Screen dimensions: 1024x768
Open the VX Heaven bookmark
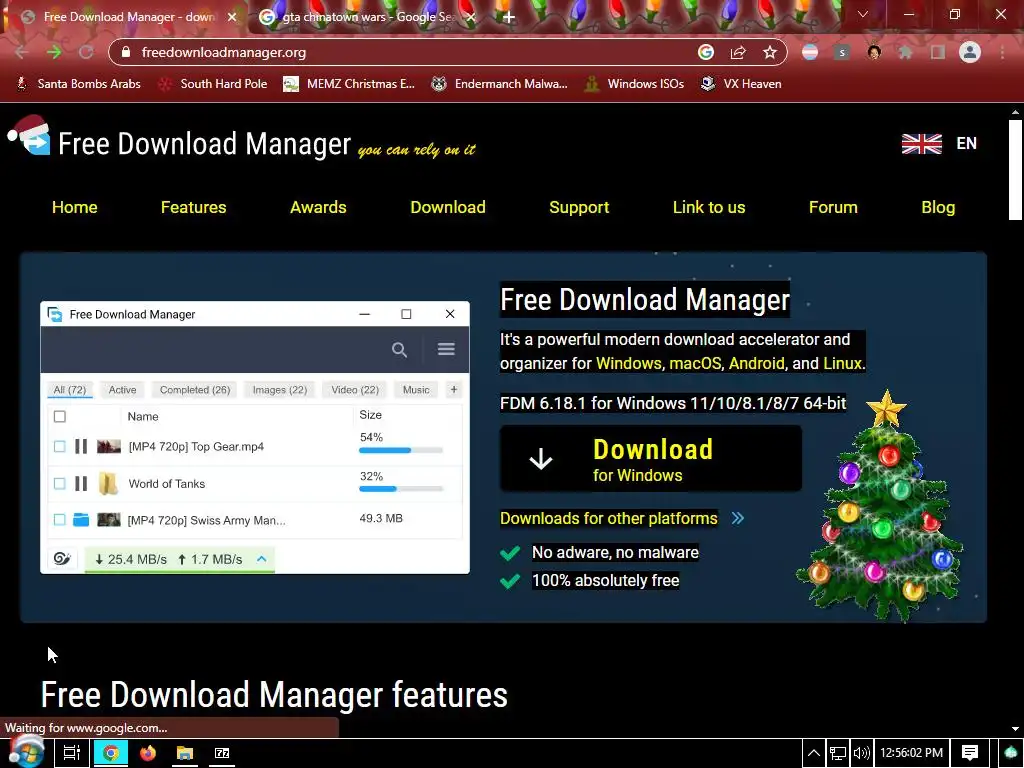741,84
